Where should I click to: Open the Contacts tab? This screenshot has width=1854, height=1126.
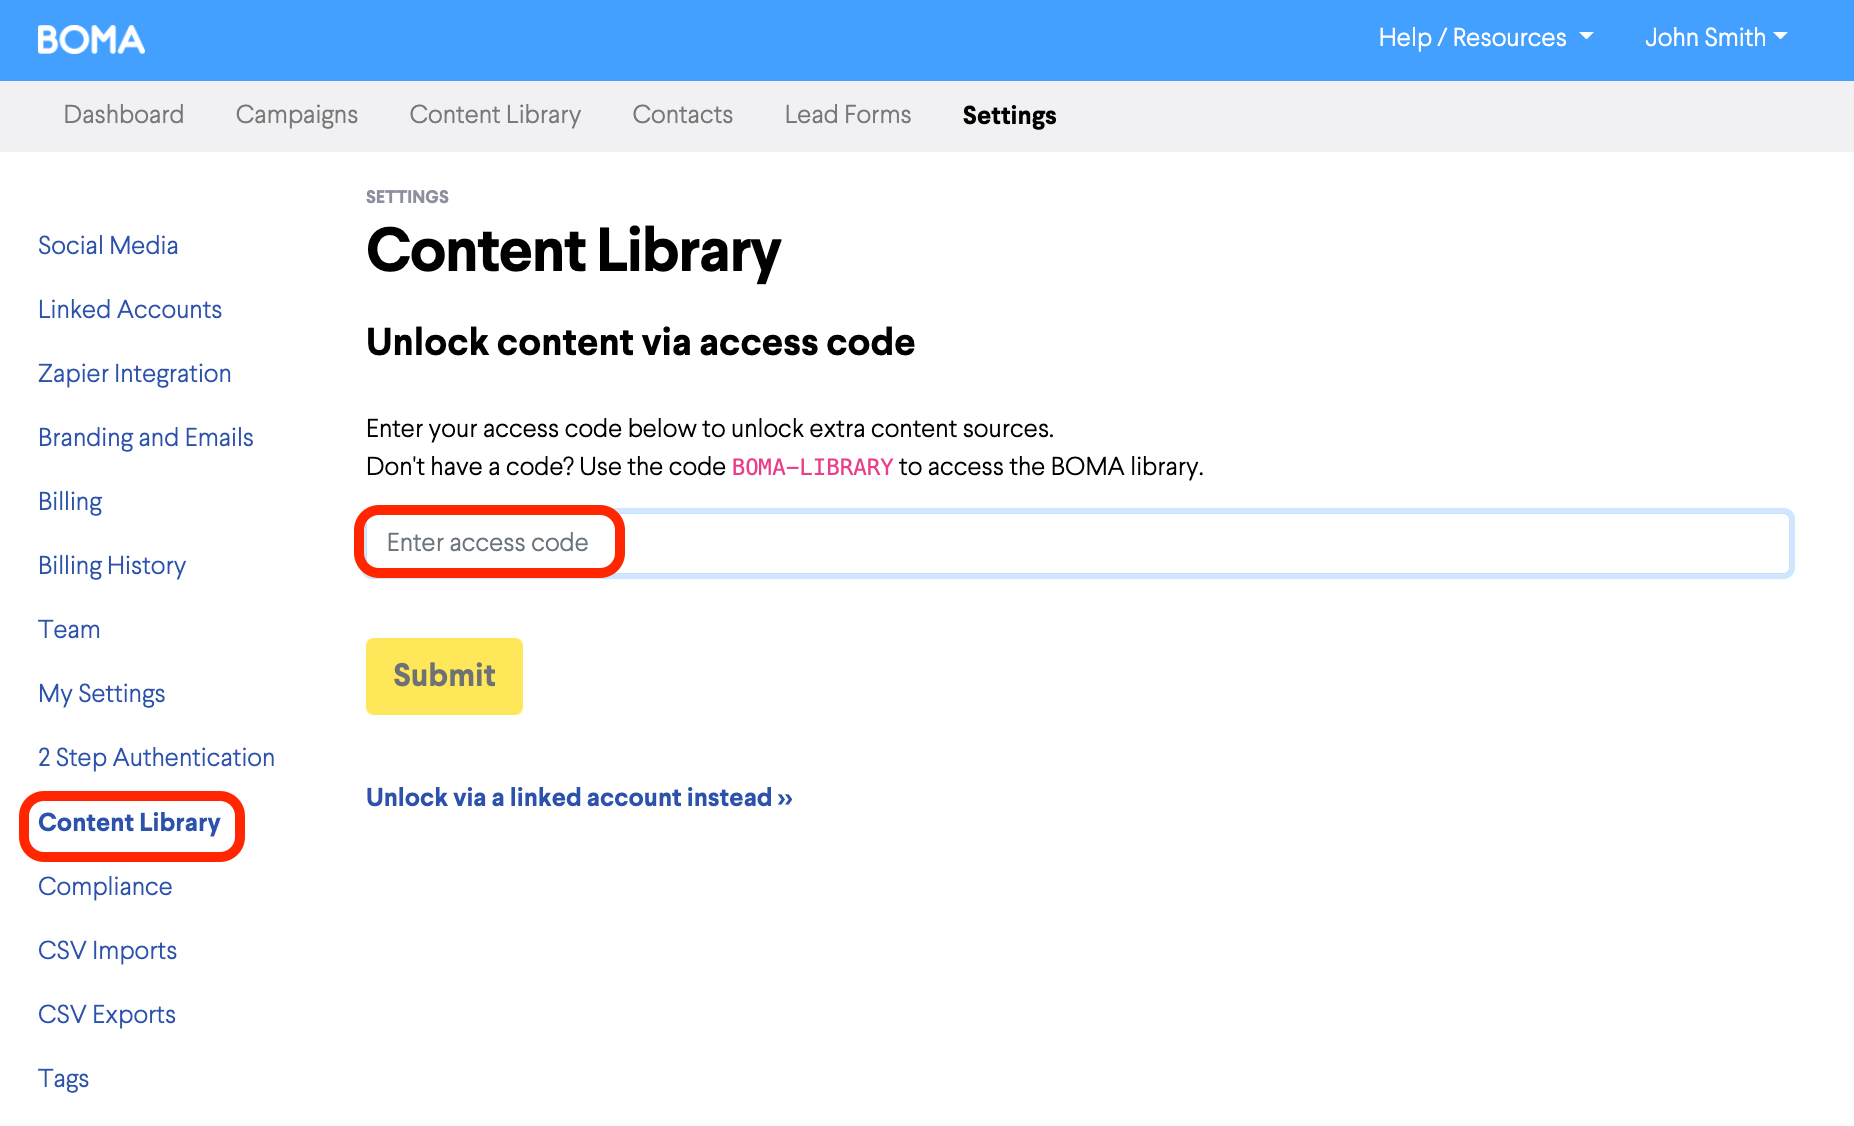(683, 115)
